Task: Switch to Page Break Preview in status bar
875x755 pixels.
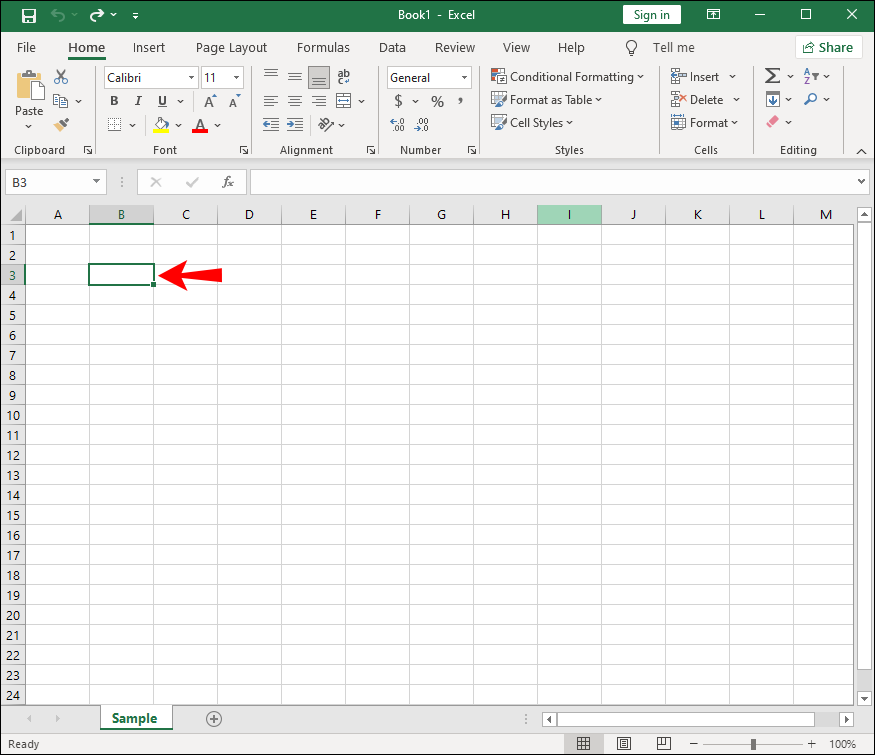Action: coord(664,744)
